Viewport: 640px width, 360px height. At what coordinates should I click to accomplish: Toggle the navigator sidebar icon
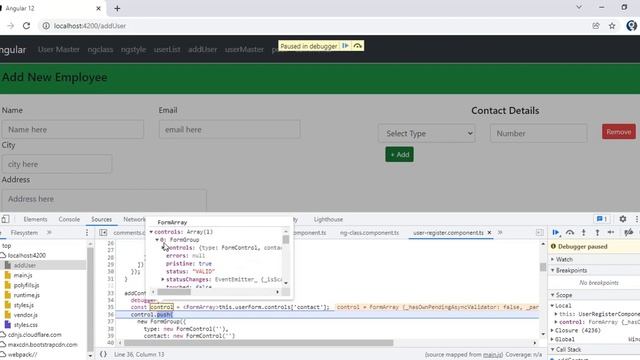103,232
